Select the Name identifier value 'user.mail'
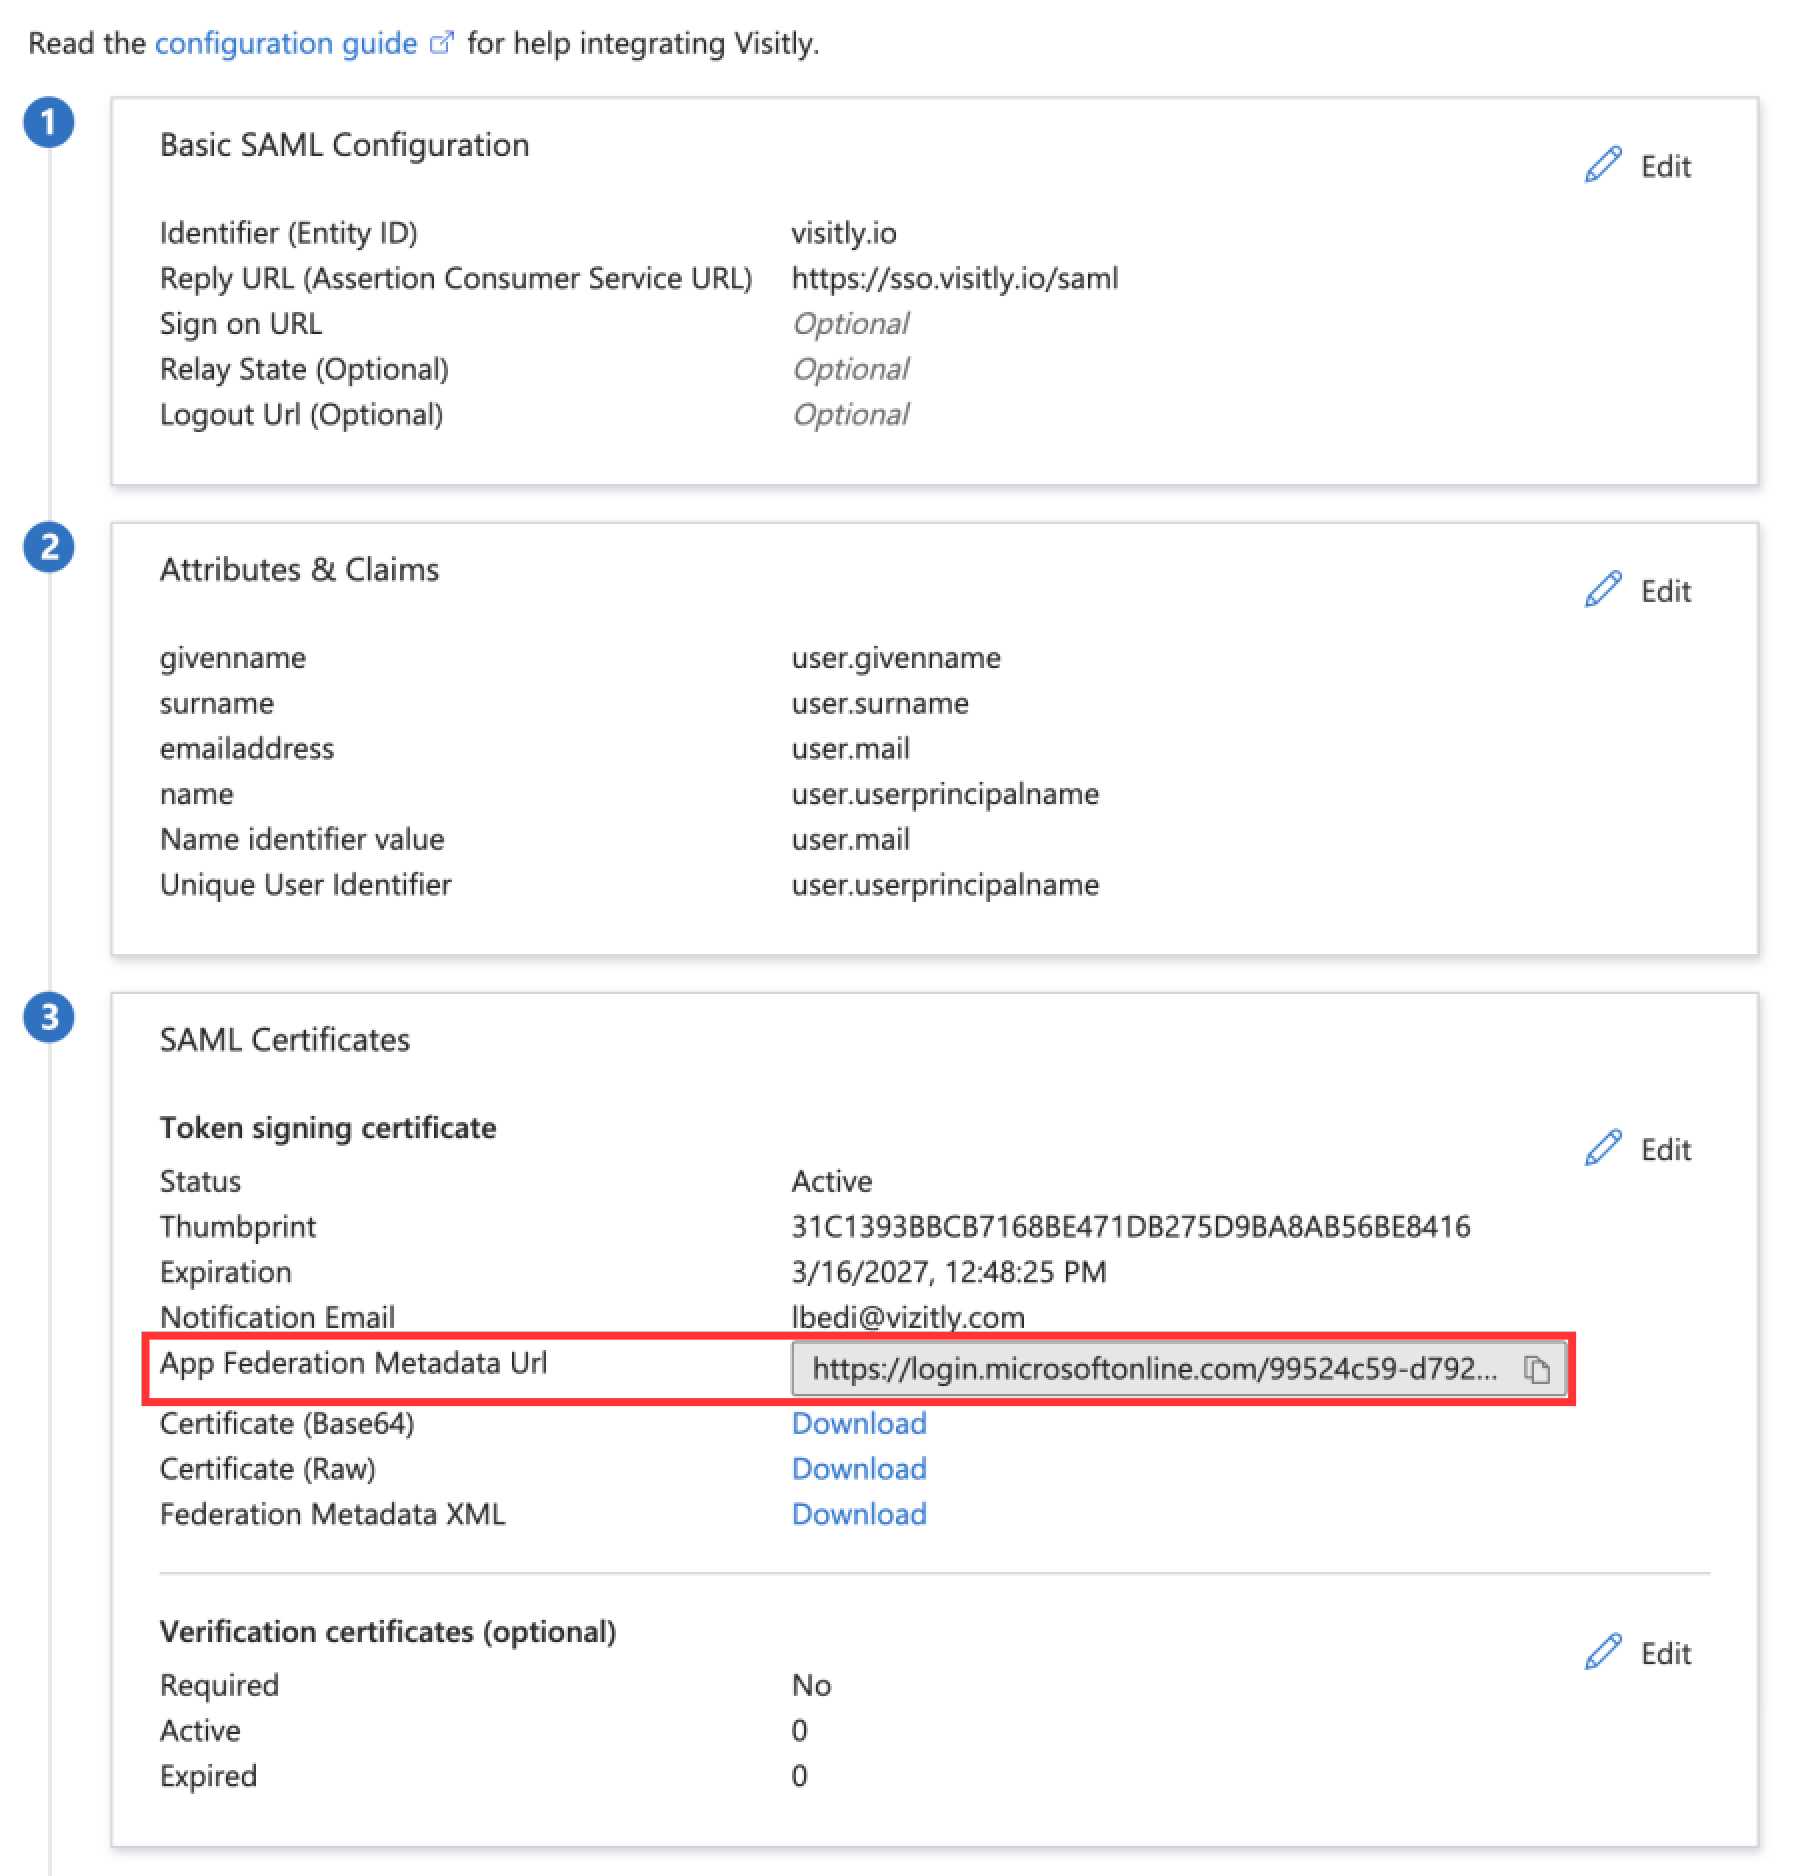1817x1876 pixels. pyautogui.click(x=851, y=839)
